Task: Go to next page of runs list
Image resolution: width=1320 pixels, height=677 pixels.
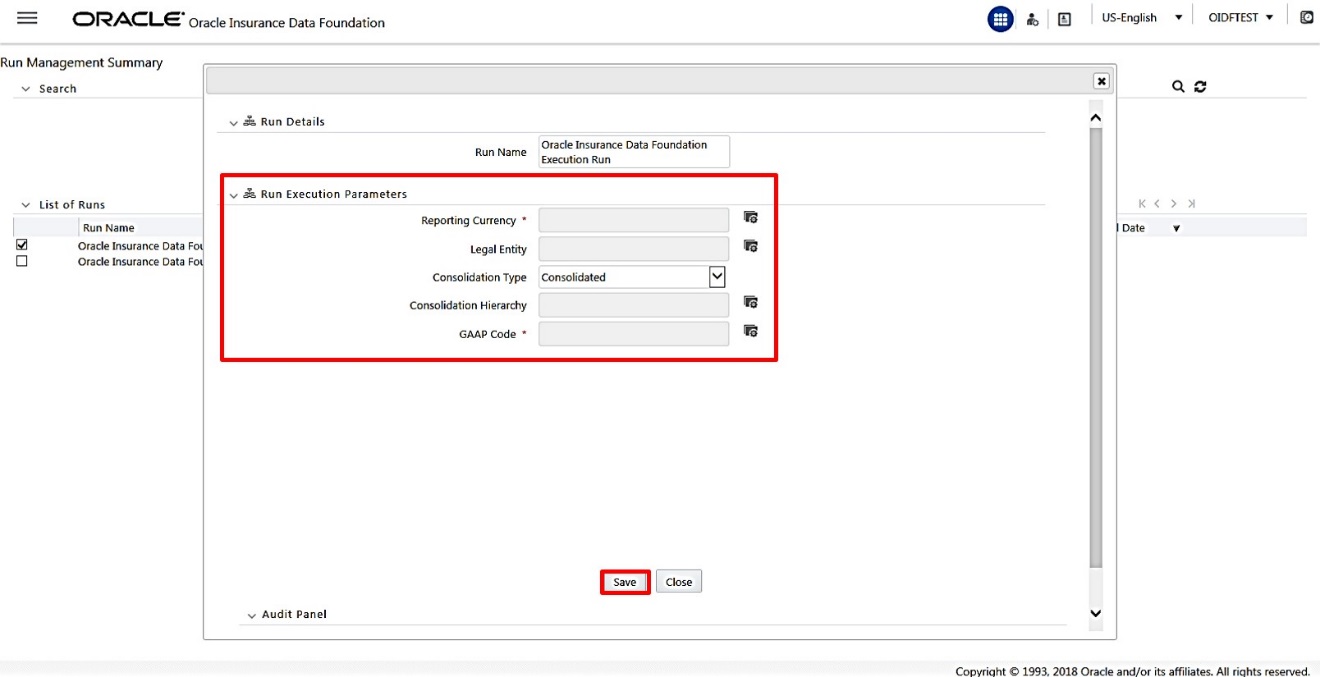Action: click(1175, 204)
